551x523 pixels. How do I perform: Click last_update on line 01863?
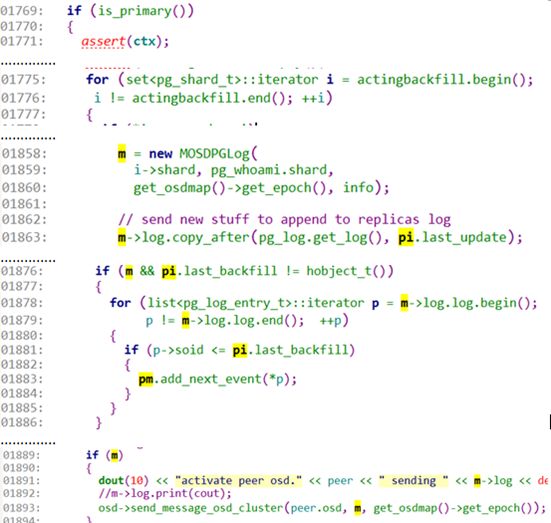(464, 238)
